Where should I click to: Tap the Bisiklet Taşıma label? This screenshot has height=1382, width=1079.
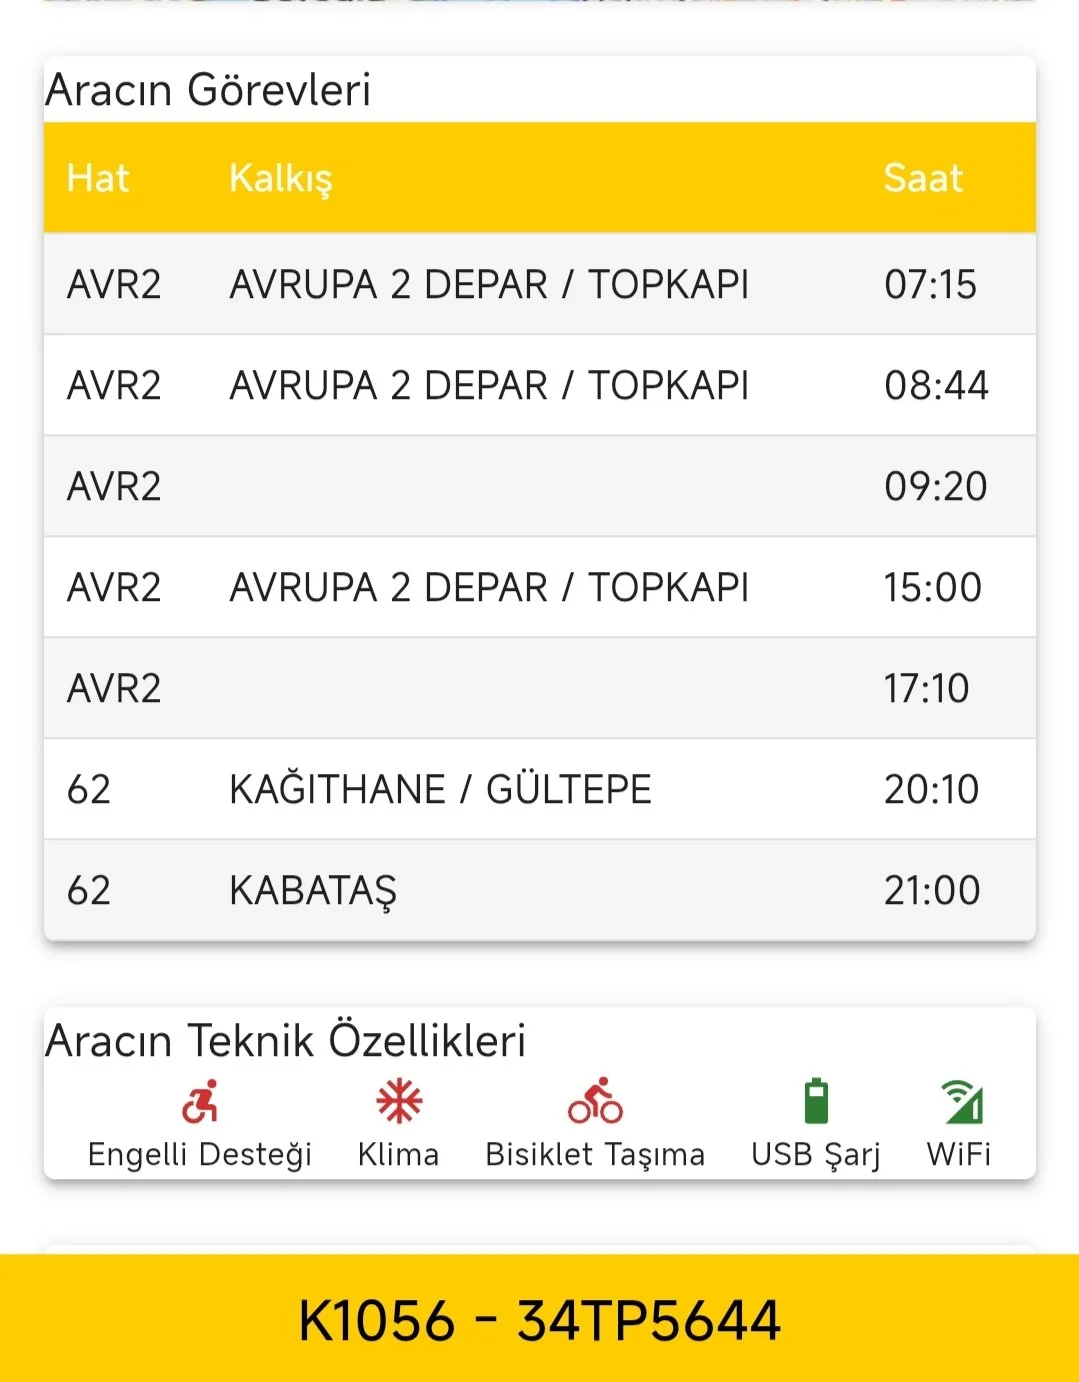tap(595, 1154)
